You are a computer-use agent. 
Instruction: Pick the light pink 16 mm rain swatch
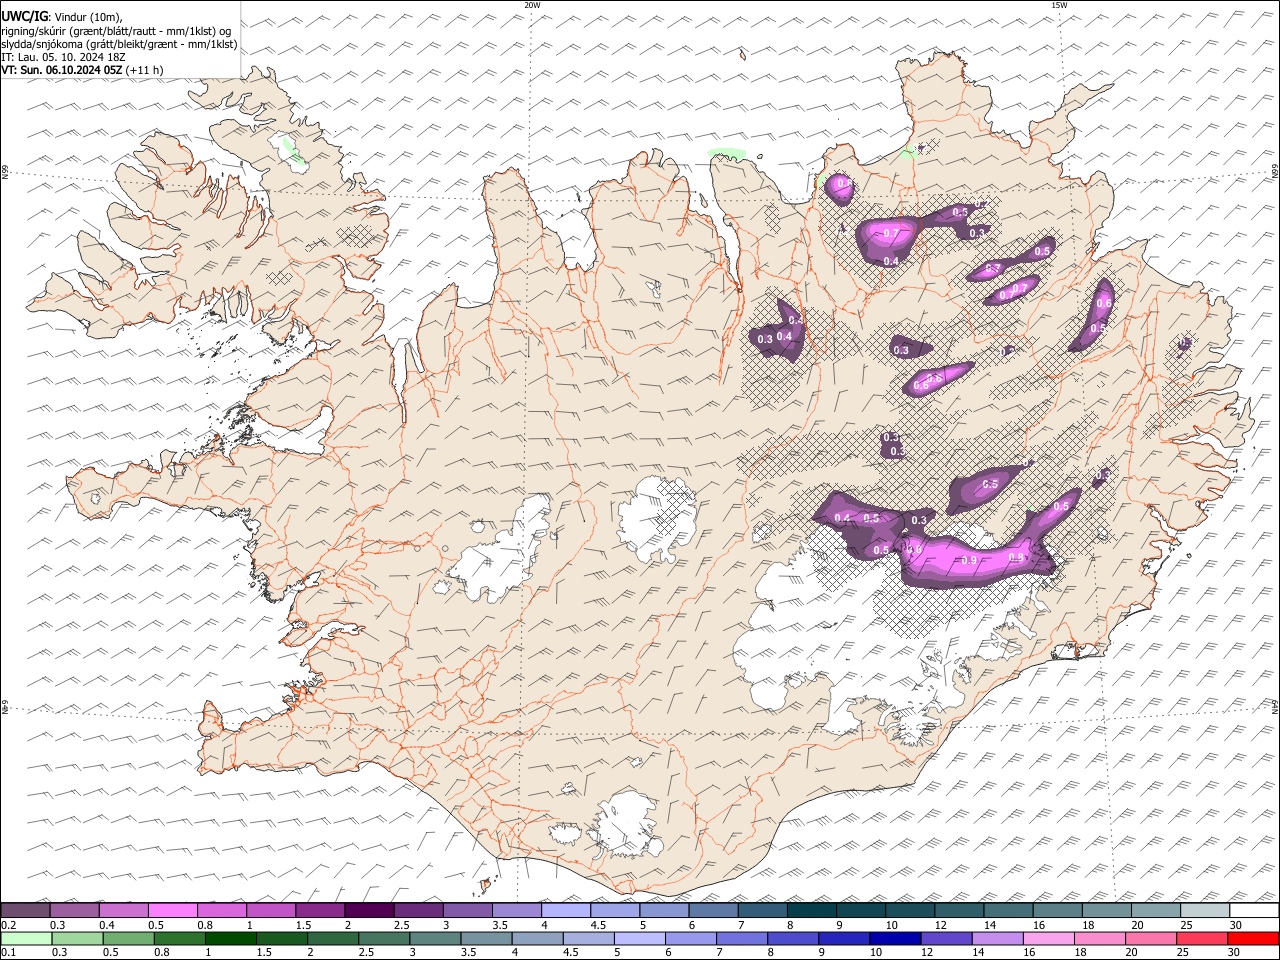(1048, 938)
